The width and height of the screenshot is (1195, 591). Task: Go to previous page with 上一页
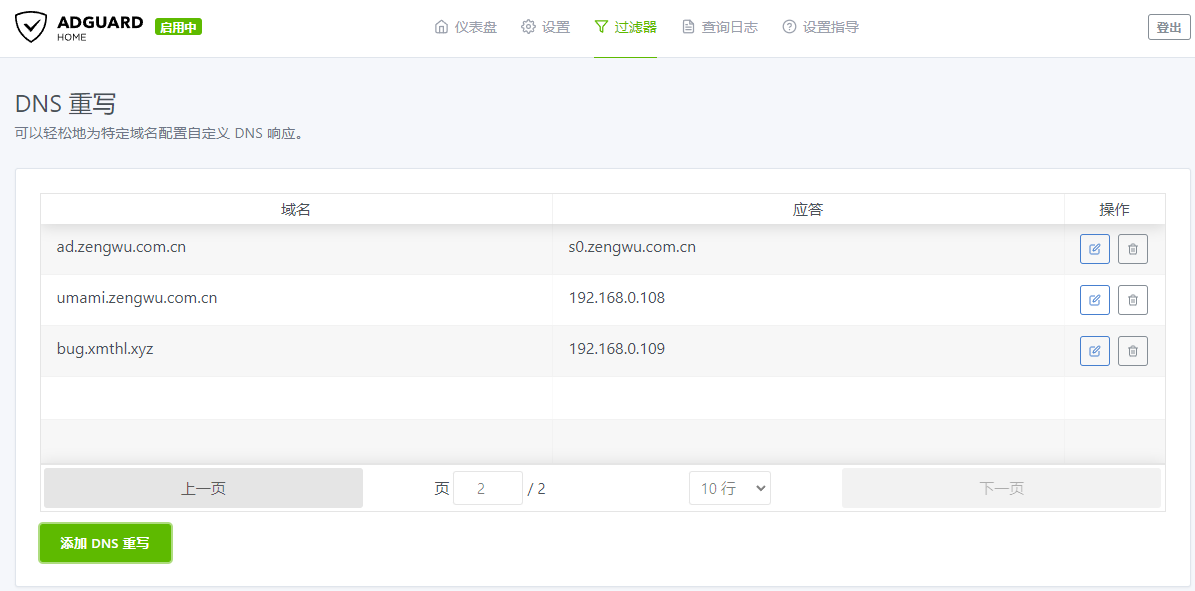(x=203, y=488)
